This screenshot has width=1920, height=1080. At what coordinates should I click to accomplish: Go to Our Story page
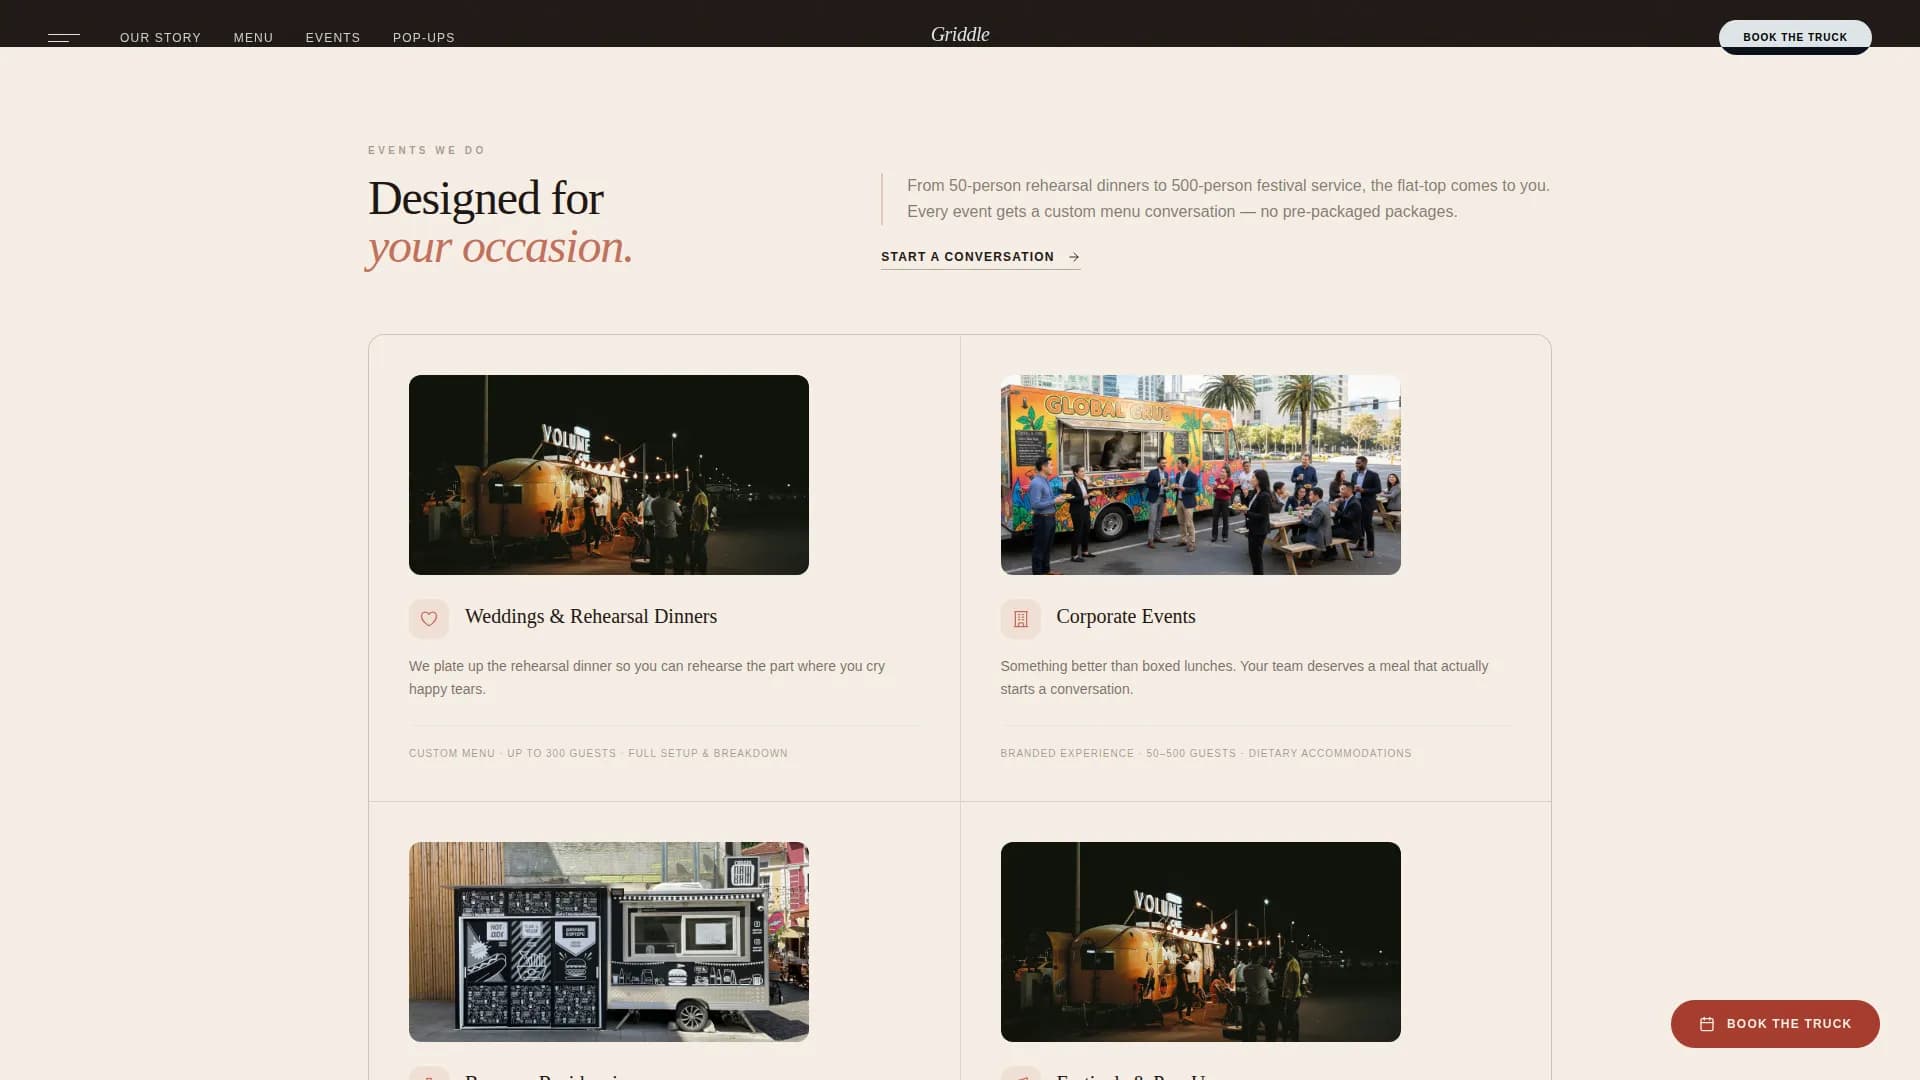pos(160,38)
